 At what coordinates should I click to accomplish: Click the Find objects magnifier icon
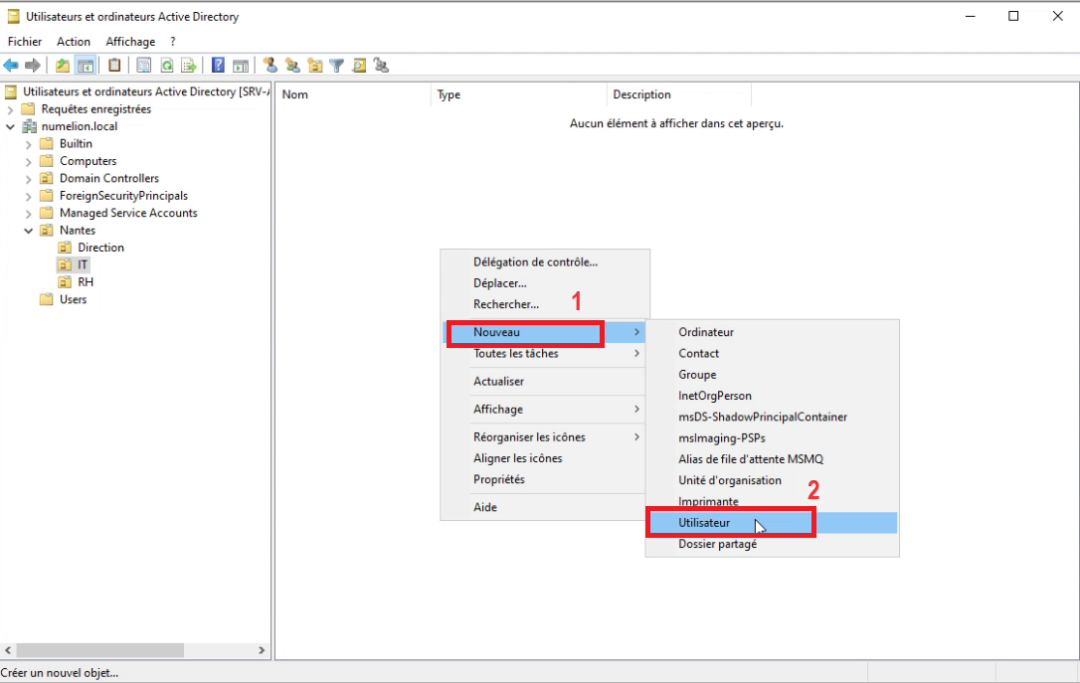tap(358, 65)
